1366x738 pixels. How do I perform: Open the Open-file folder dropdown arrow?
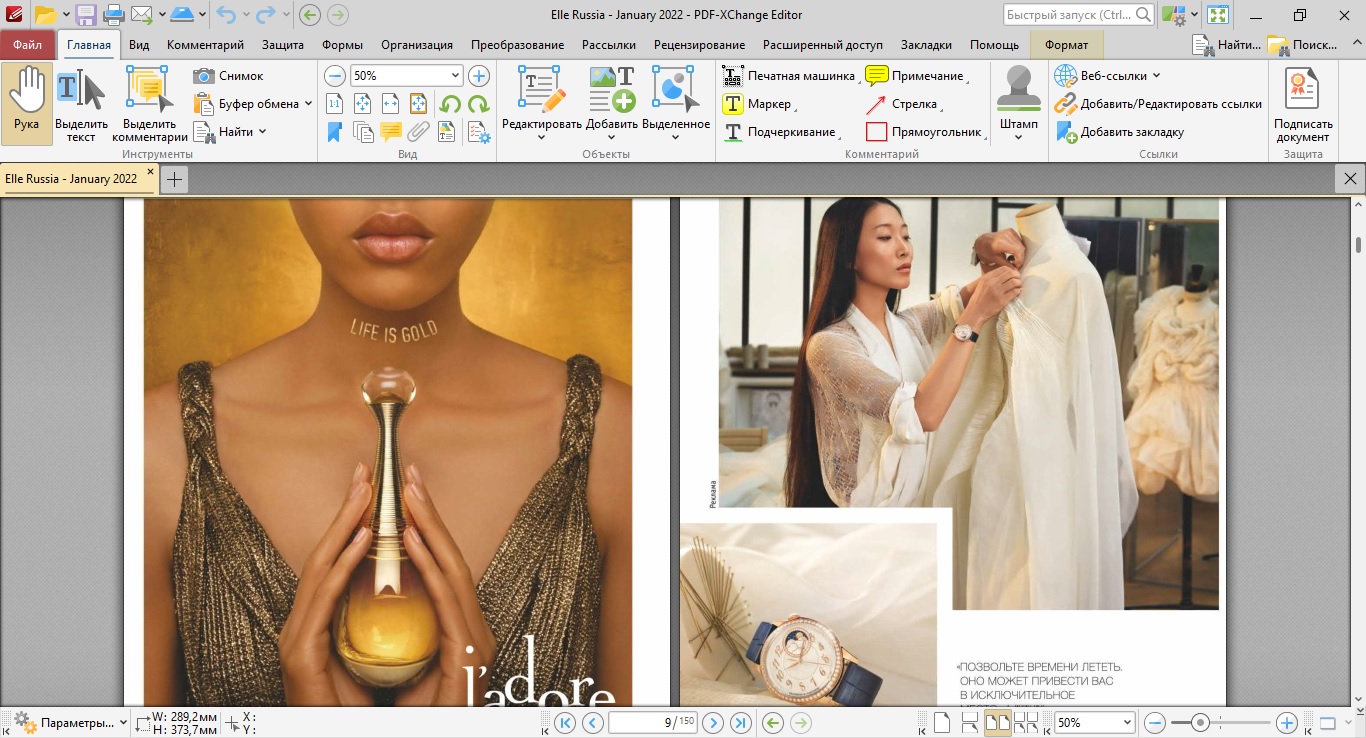66,15
